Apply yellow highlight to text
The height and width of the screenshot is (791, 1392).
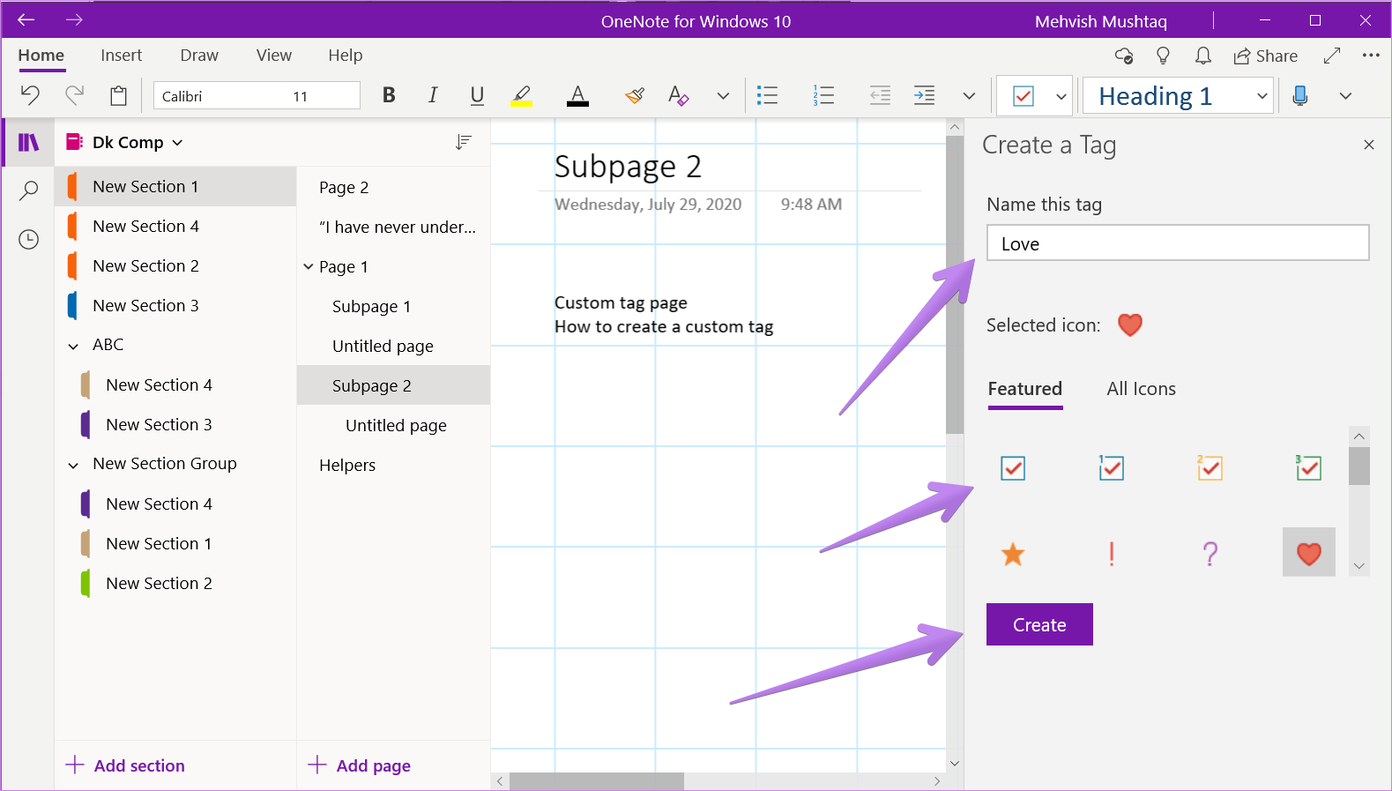click(x=521, y=95)
